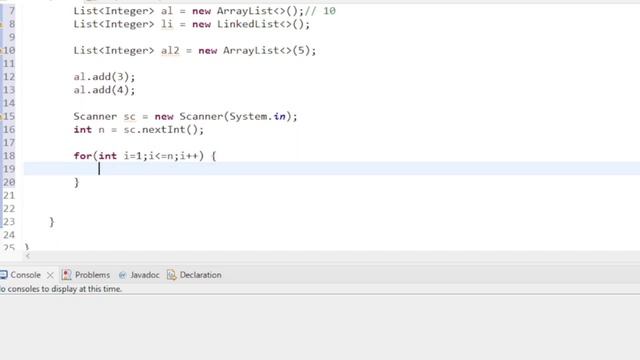Switch to the Console tab
Image resolution: width=640 pixels, height=360 pixels.
(25, 275)
